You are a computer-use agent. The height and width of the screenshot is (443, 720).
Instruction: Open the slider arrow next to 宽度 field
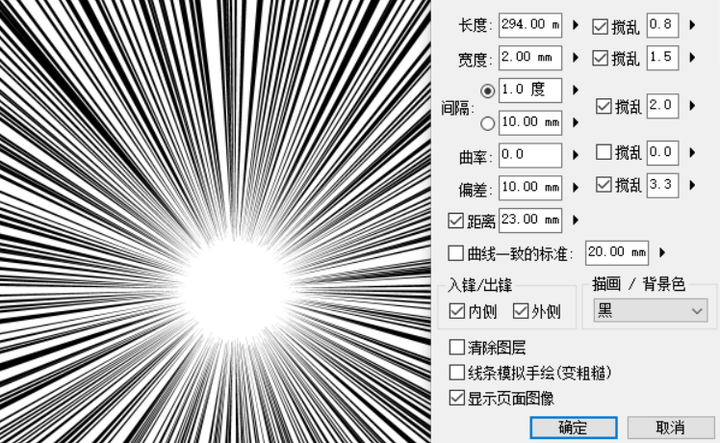point(575,58)
